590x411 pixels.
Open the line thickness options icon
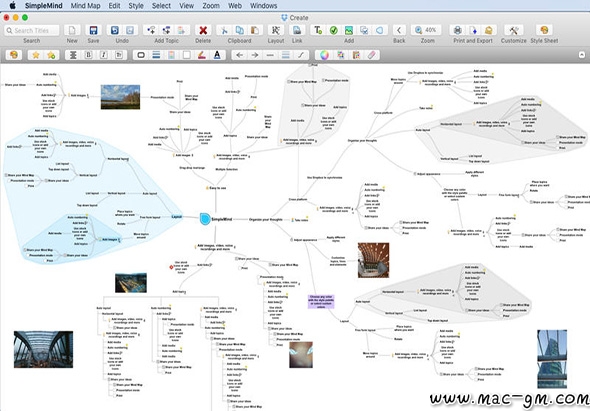coord(286,55)
